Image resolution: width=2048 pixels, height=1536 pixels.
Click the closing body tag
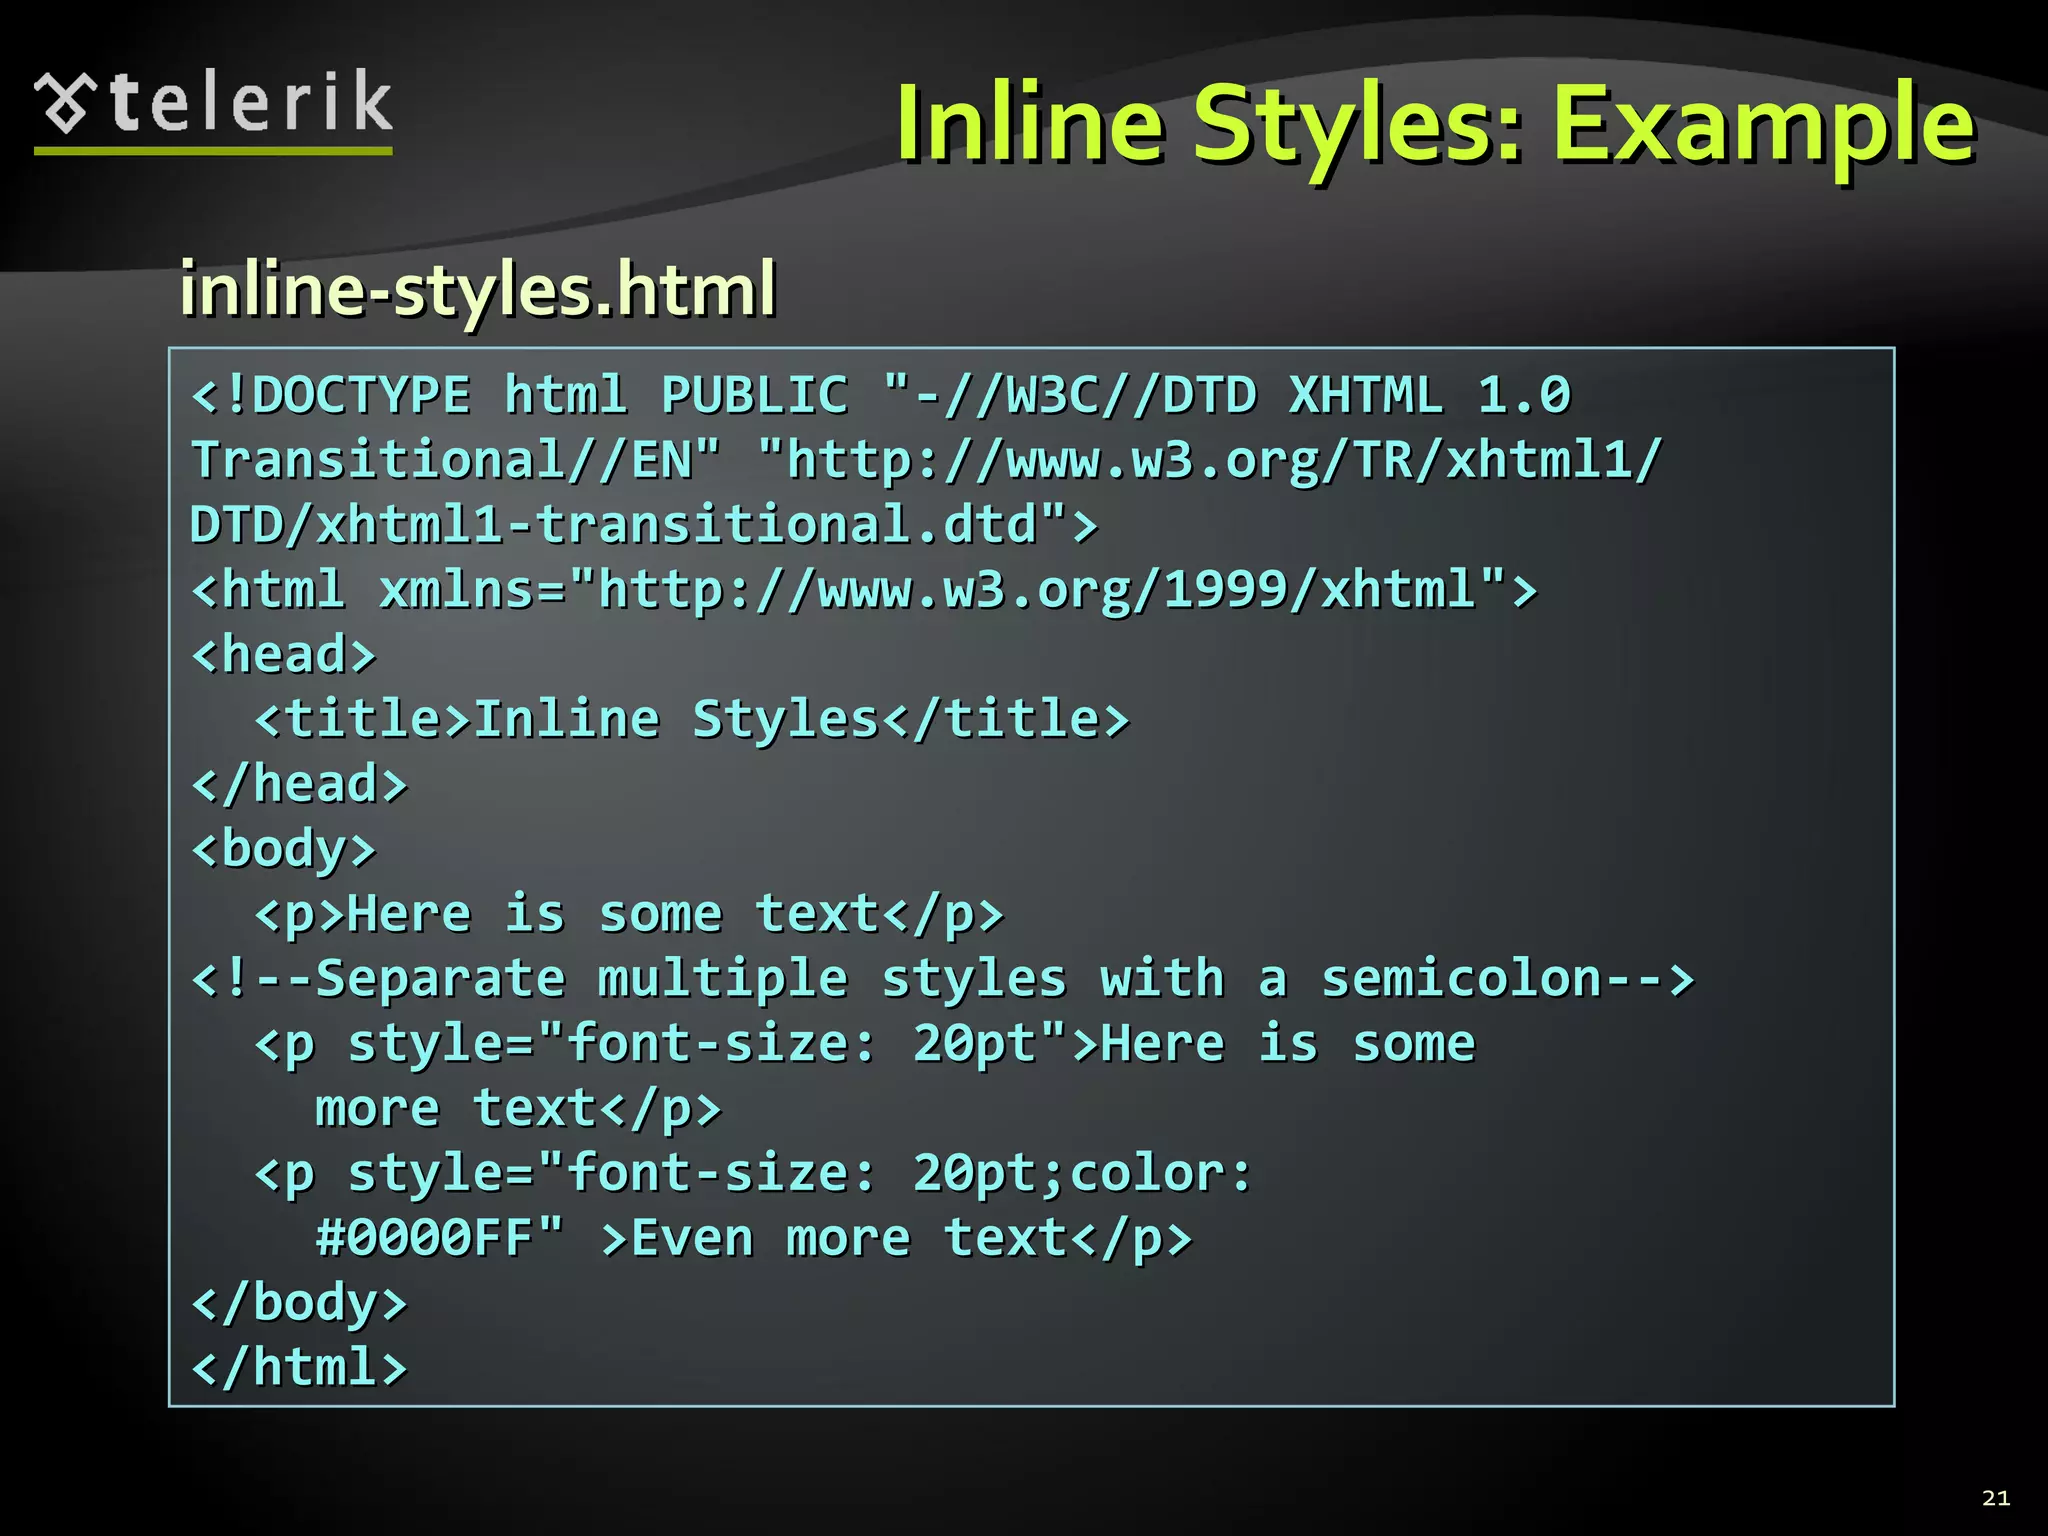[299, 1303]
